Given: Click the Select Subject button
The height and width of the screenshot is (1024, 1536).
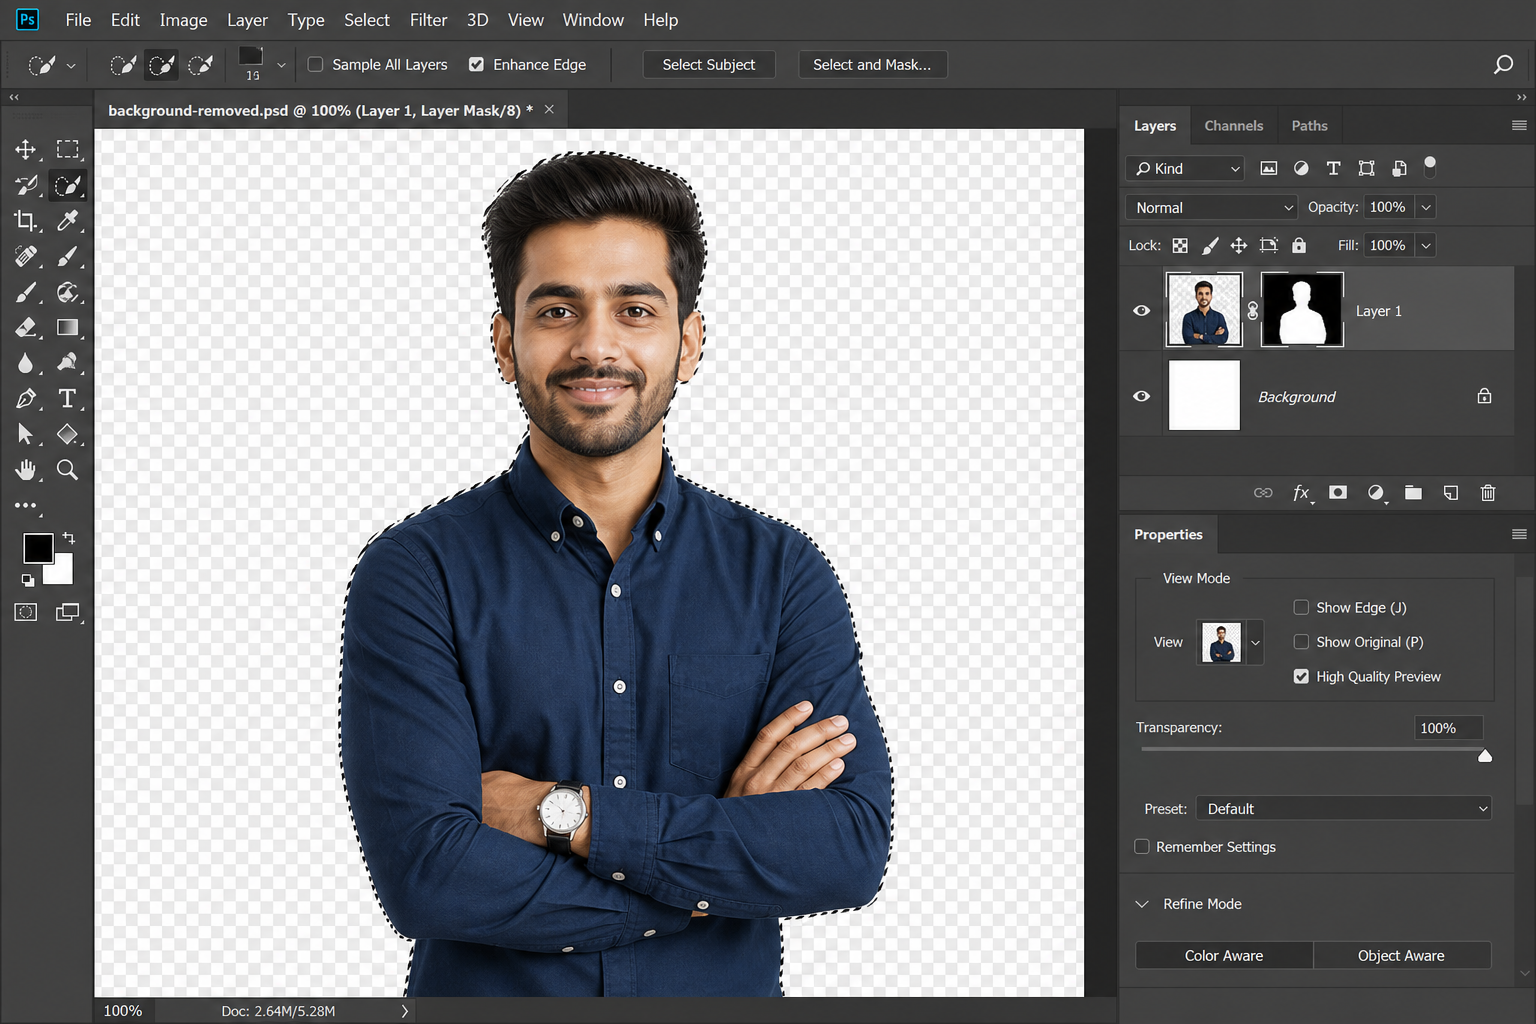Looking at the screenshot, I should [709, 65].
